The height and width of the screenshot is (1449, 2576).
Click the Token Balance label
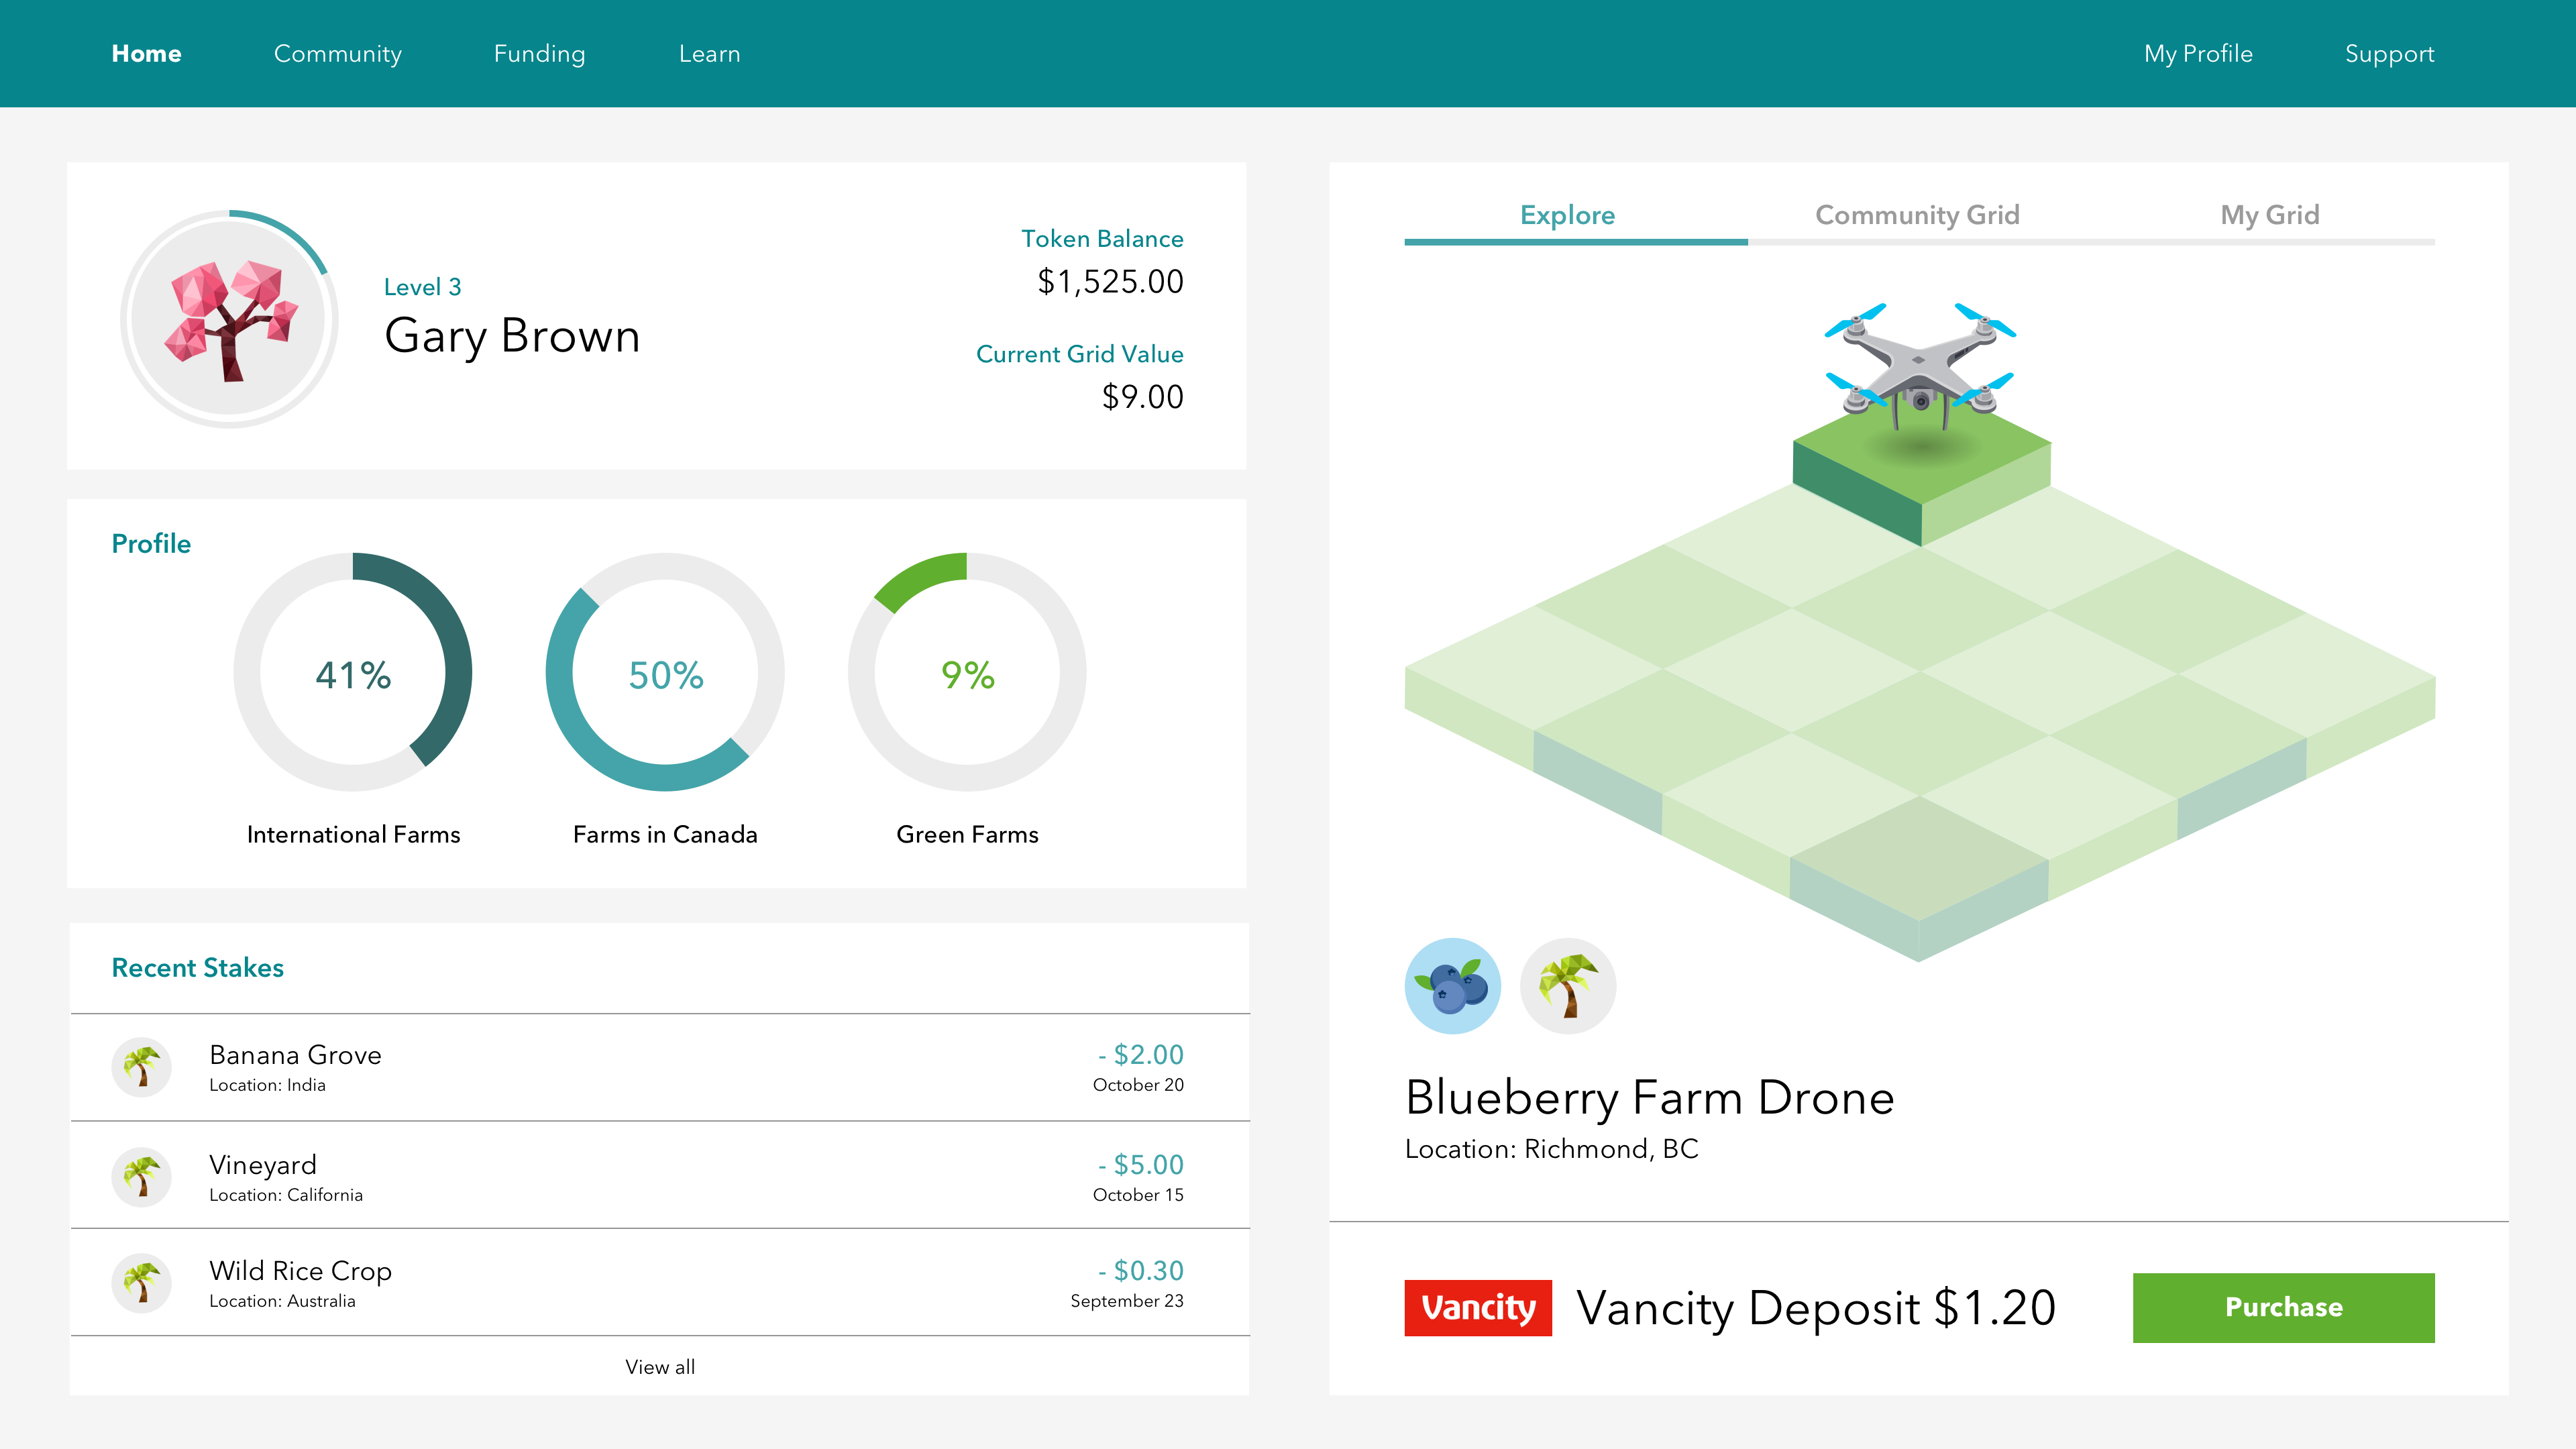[x=1102, y=239]
